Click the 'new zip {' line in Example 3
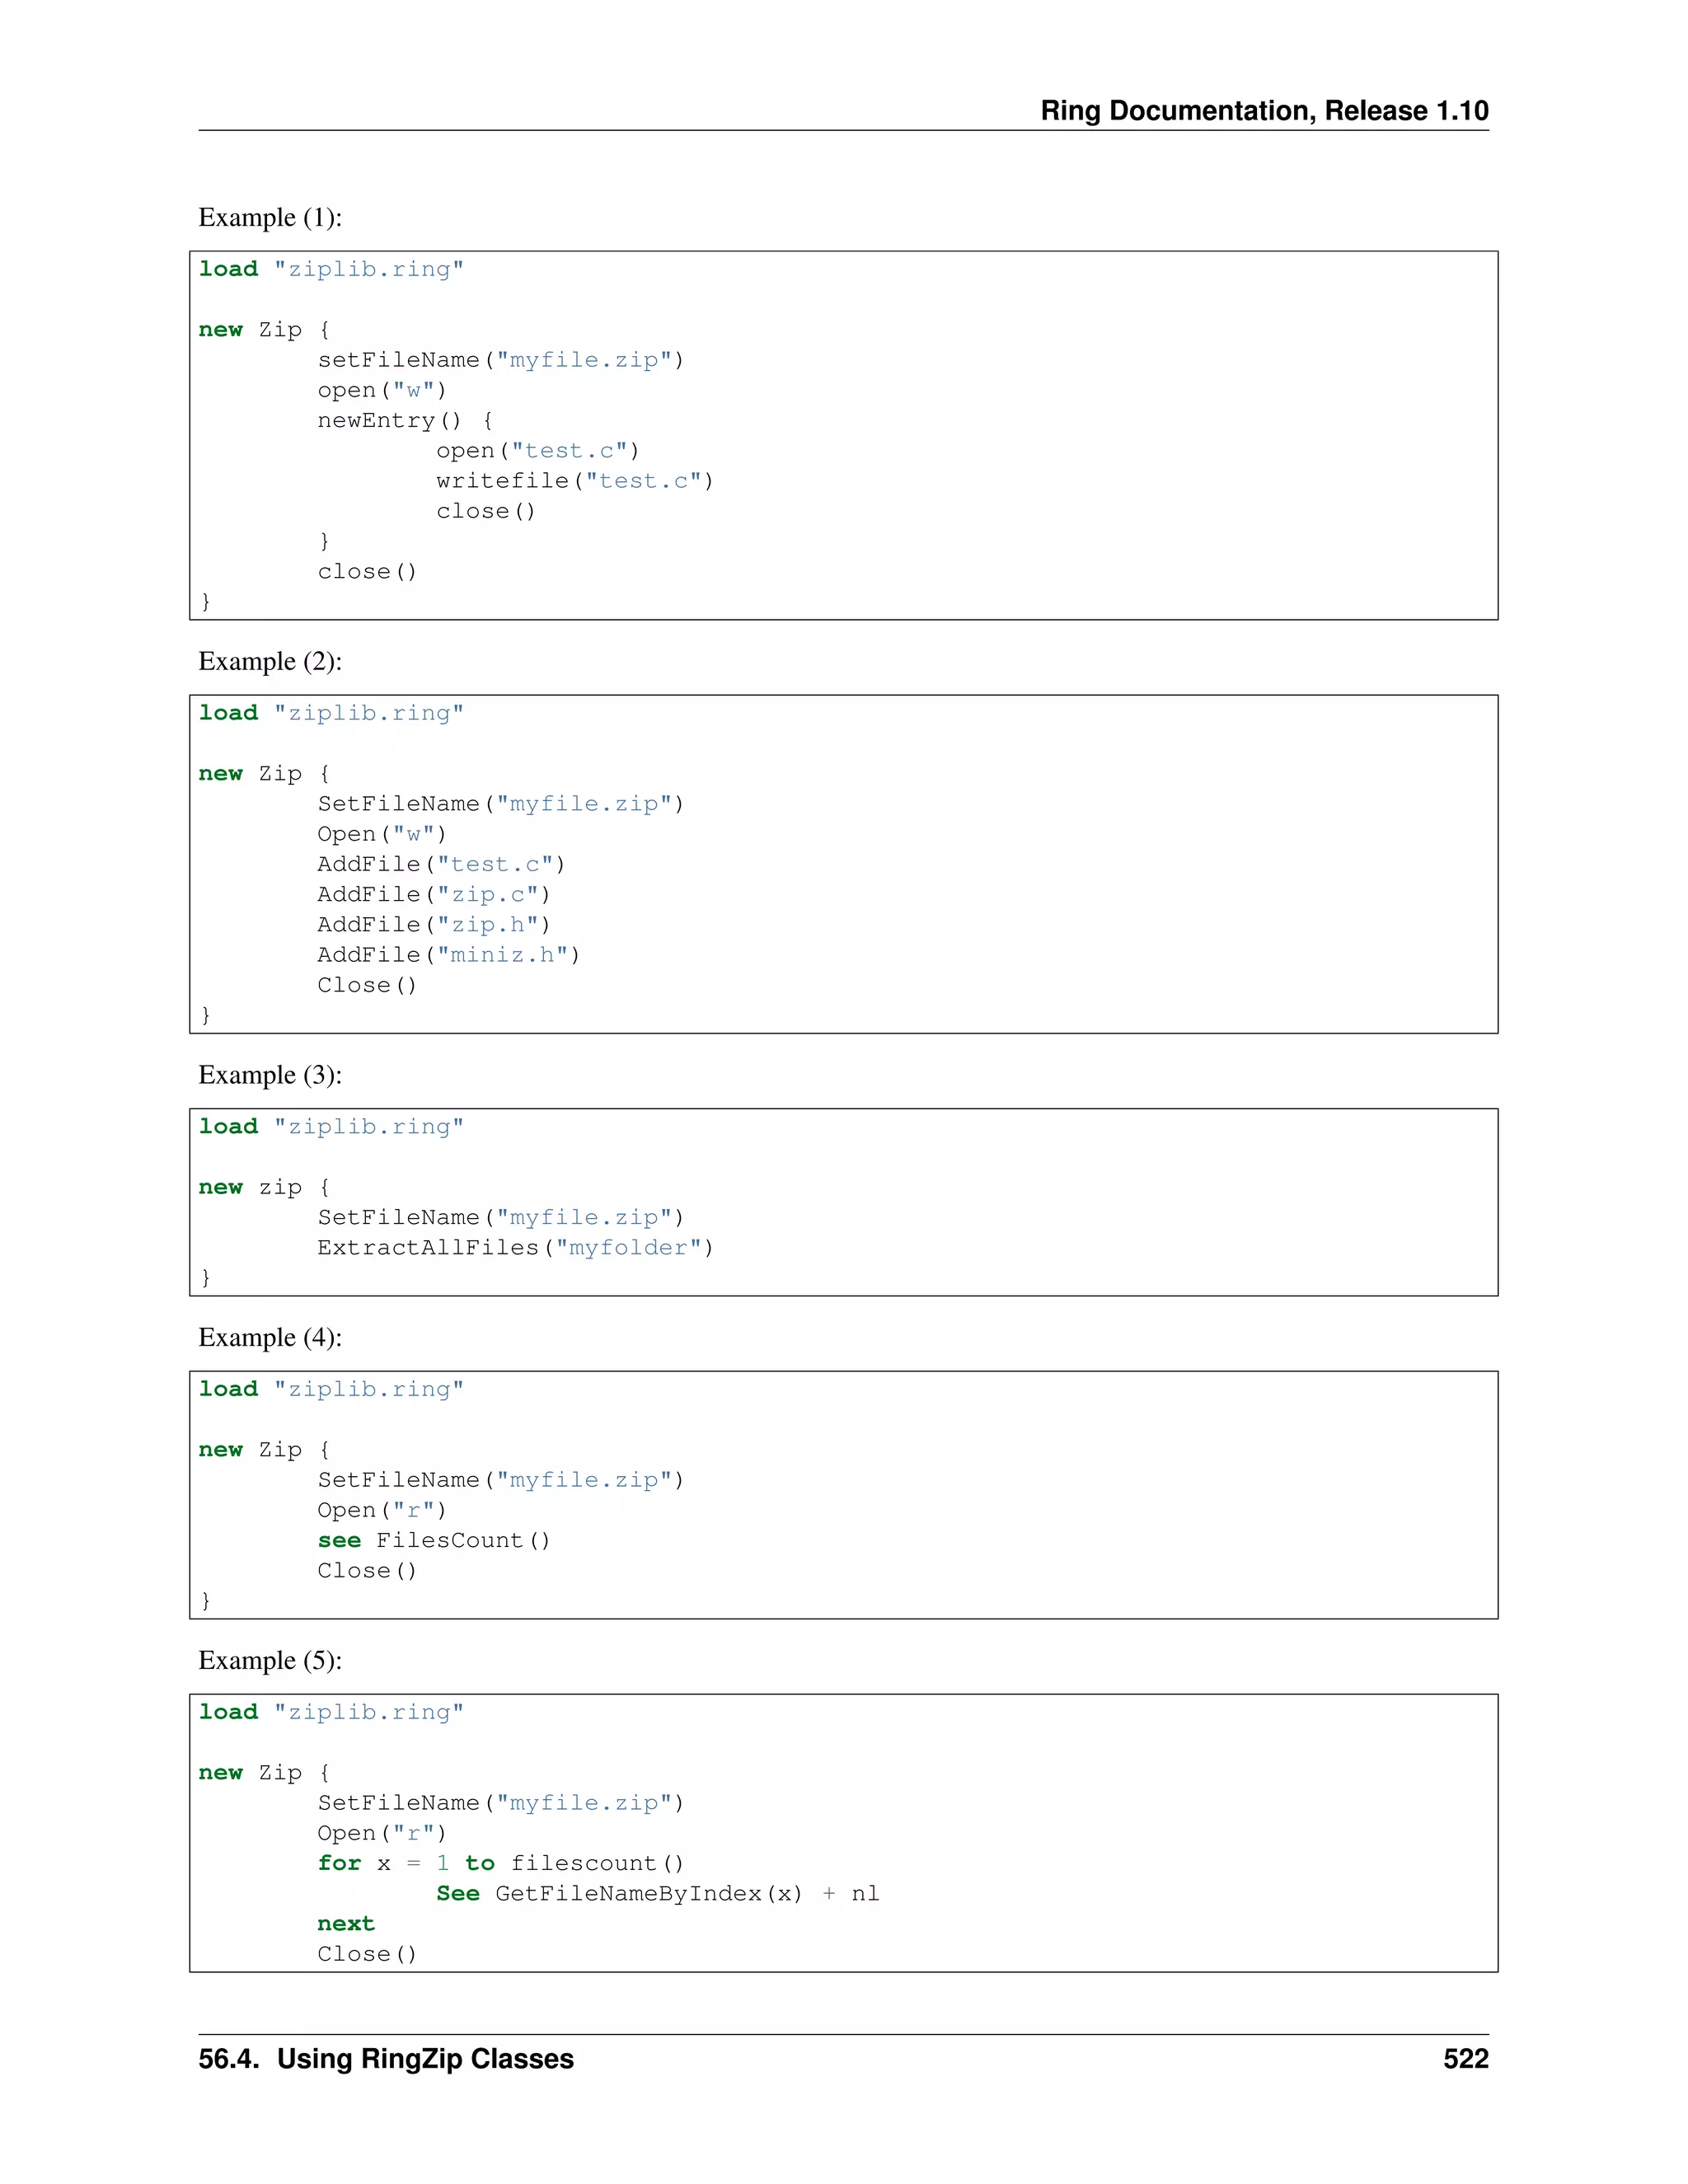This screenshot has width=1688, height=2184. pyautogui.click(x=264, y=1187)
